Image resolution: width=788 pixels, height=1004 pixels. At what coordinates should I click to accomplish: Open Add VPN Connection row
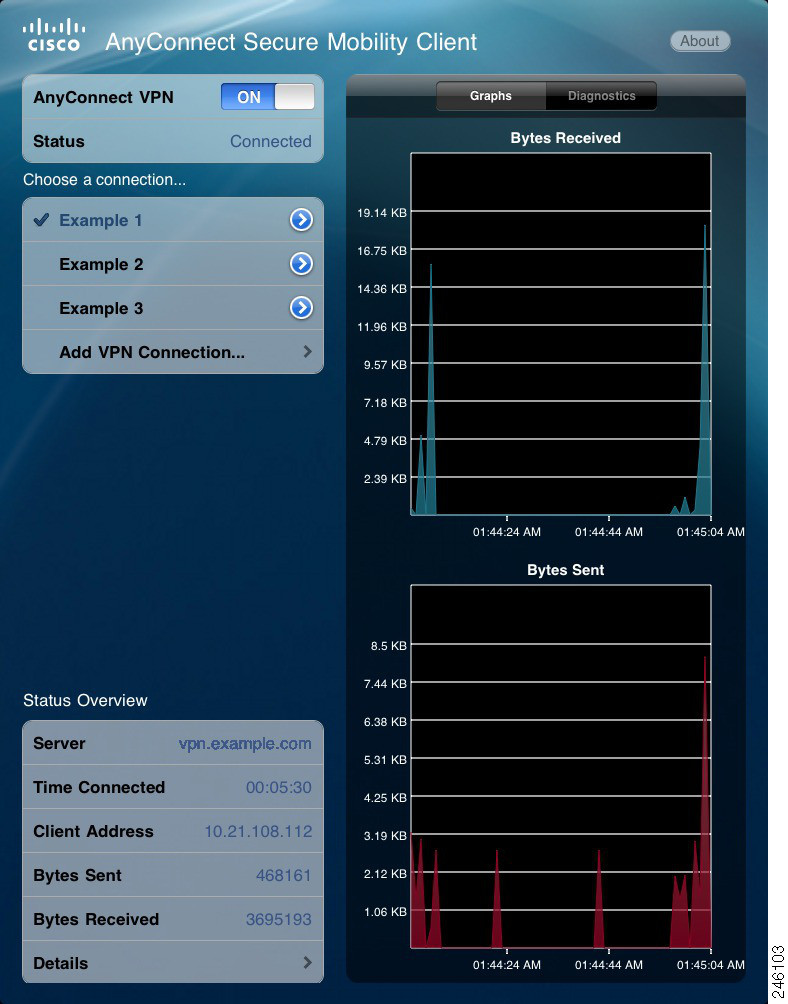click(x=152, y=353)
